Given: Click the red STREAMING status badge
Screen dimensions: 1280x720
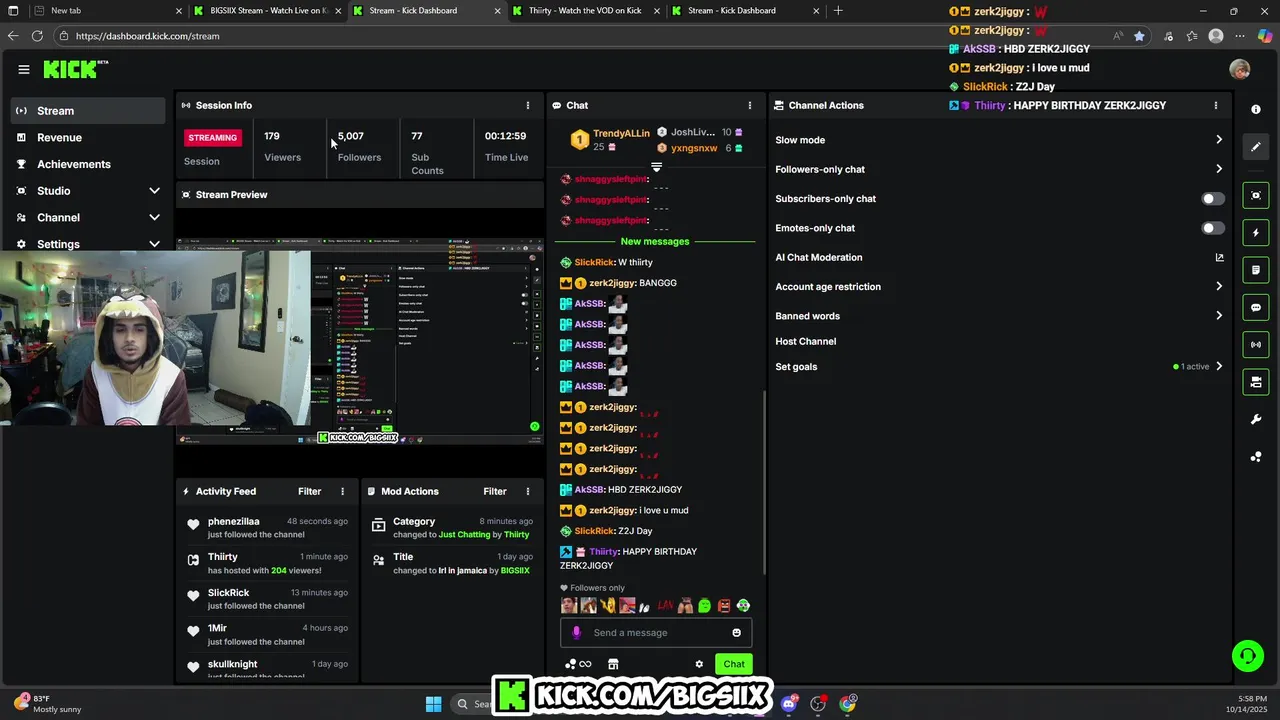Looking at the screenshot, I should coord(213,137).
